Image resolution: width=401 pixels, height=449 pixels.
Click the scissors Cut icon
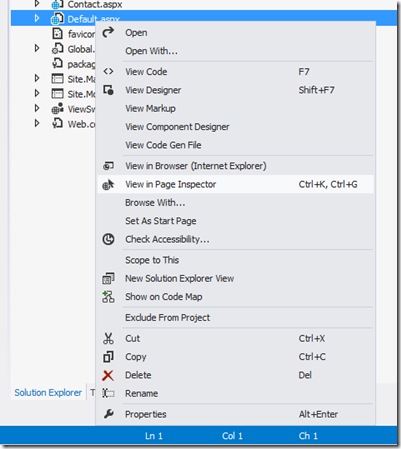(x=108, y=338)
